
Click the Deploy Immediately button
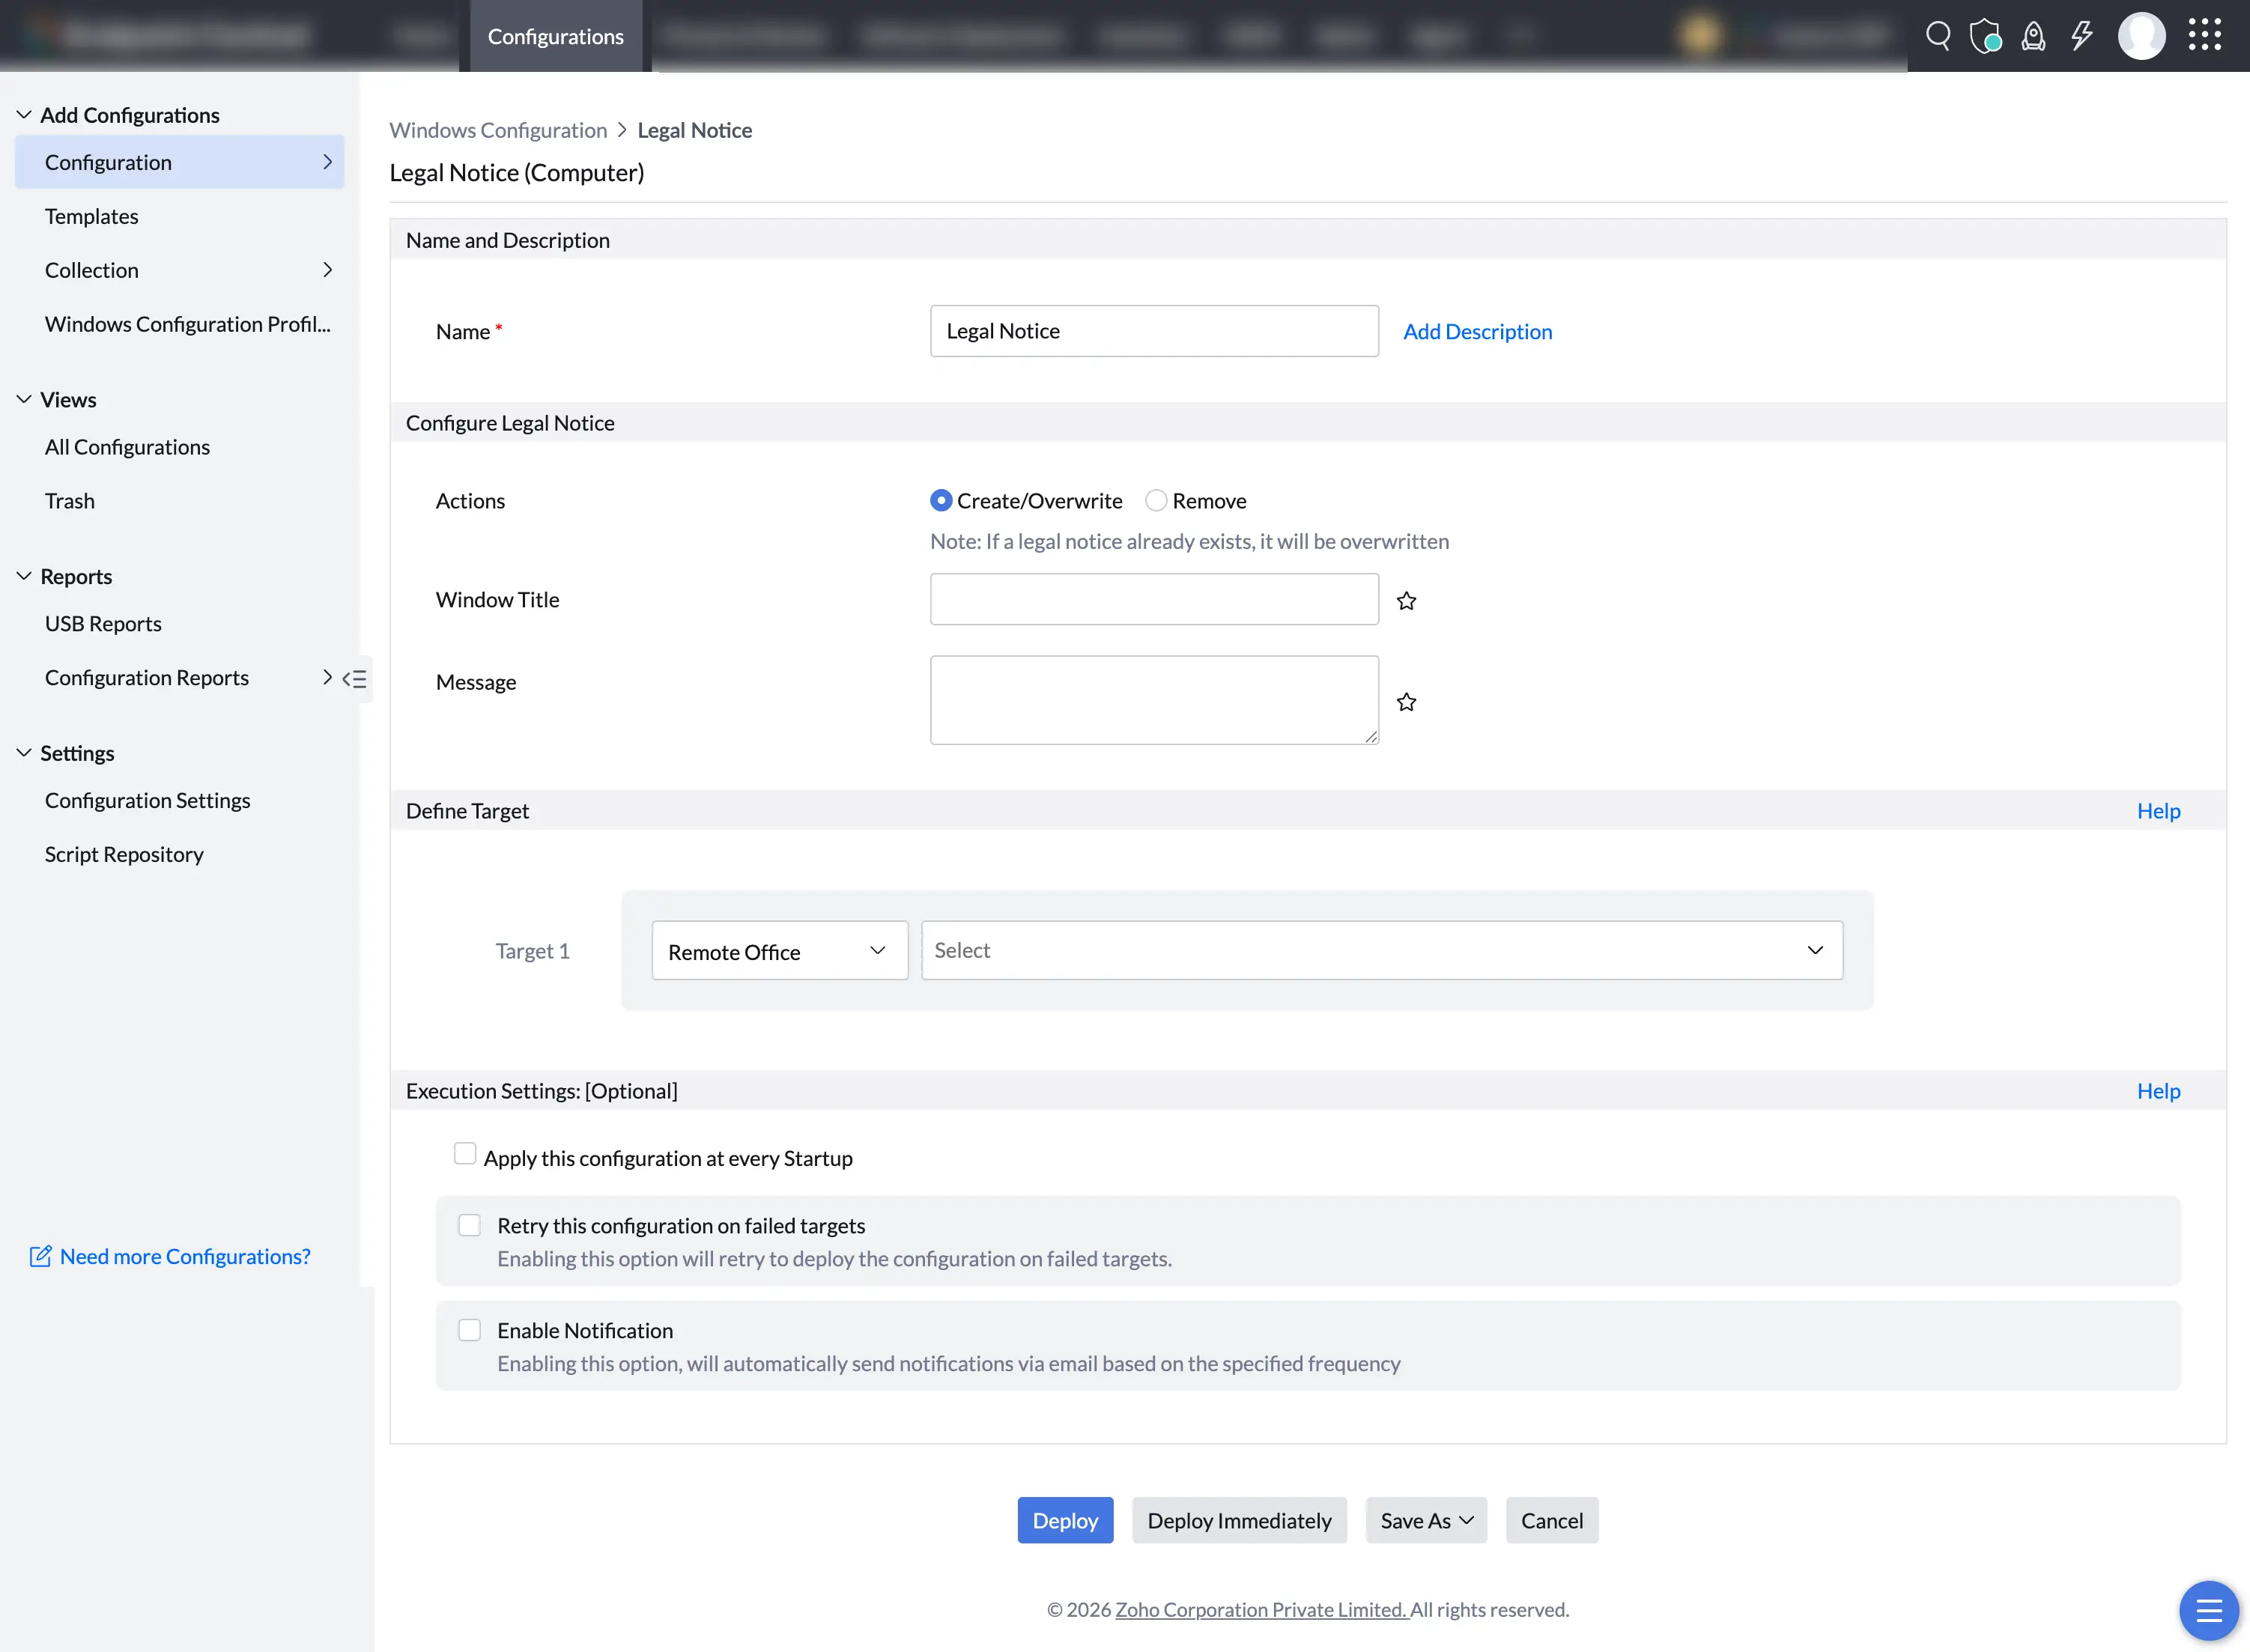[x=1239, y=1520]
